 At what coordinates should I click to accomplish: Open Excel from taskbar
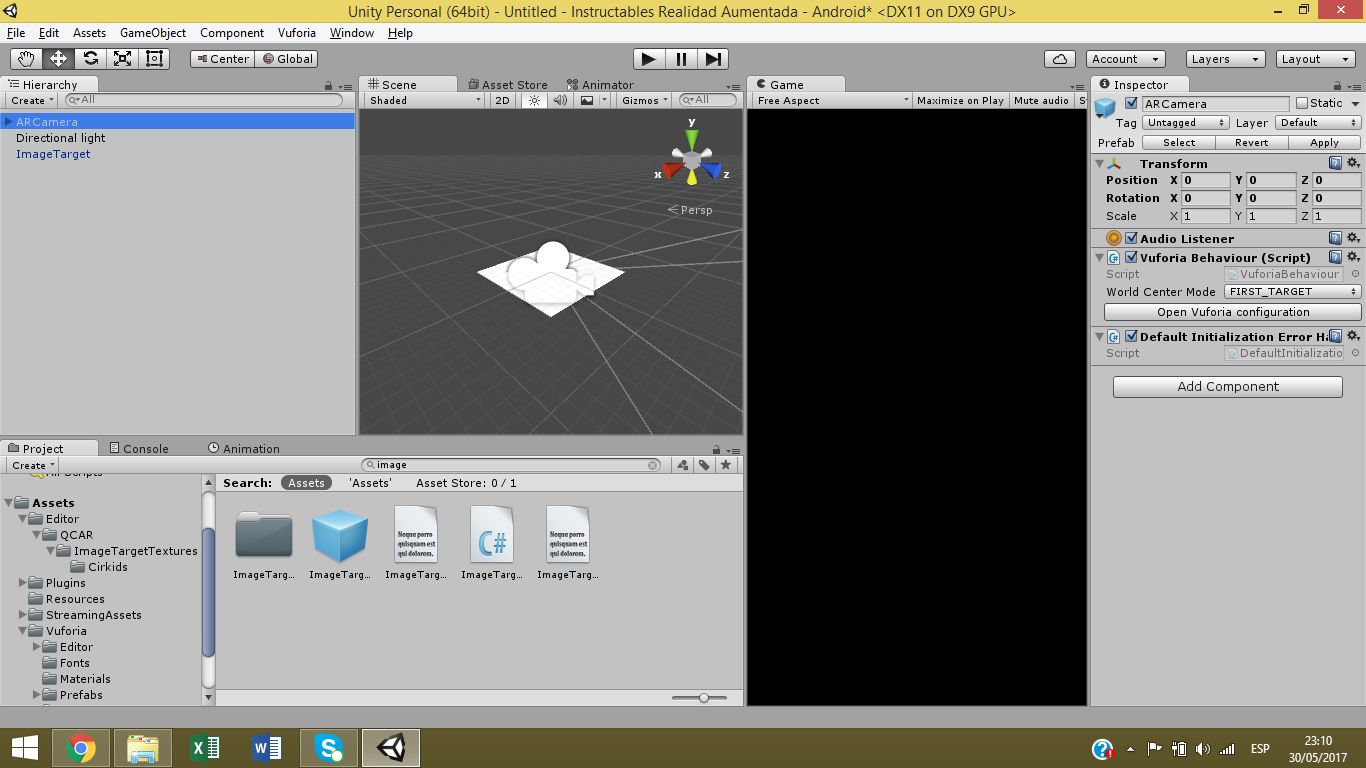[205, 747]
